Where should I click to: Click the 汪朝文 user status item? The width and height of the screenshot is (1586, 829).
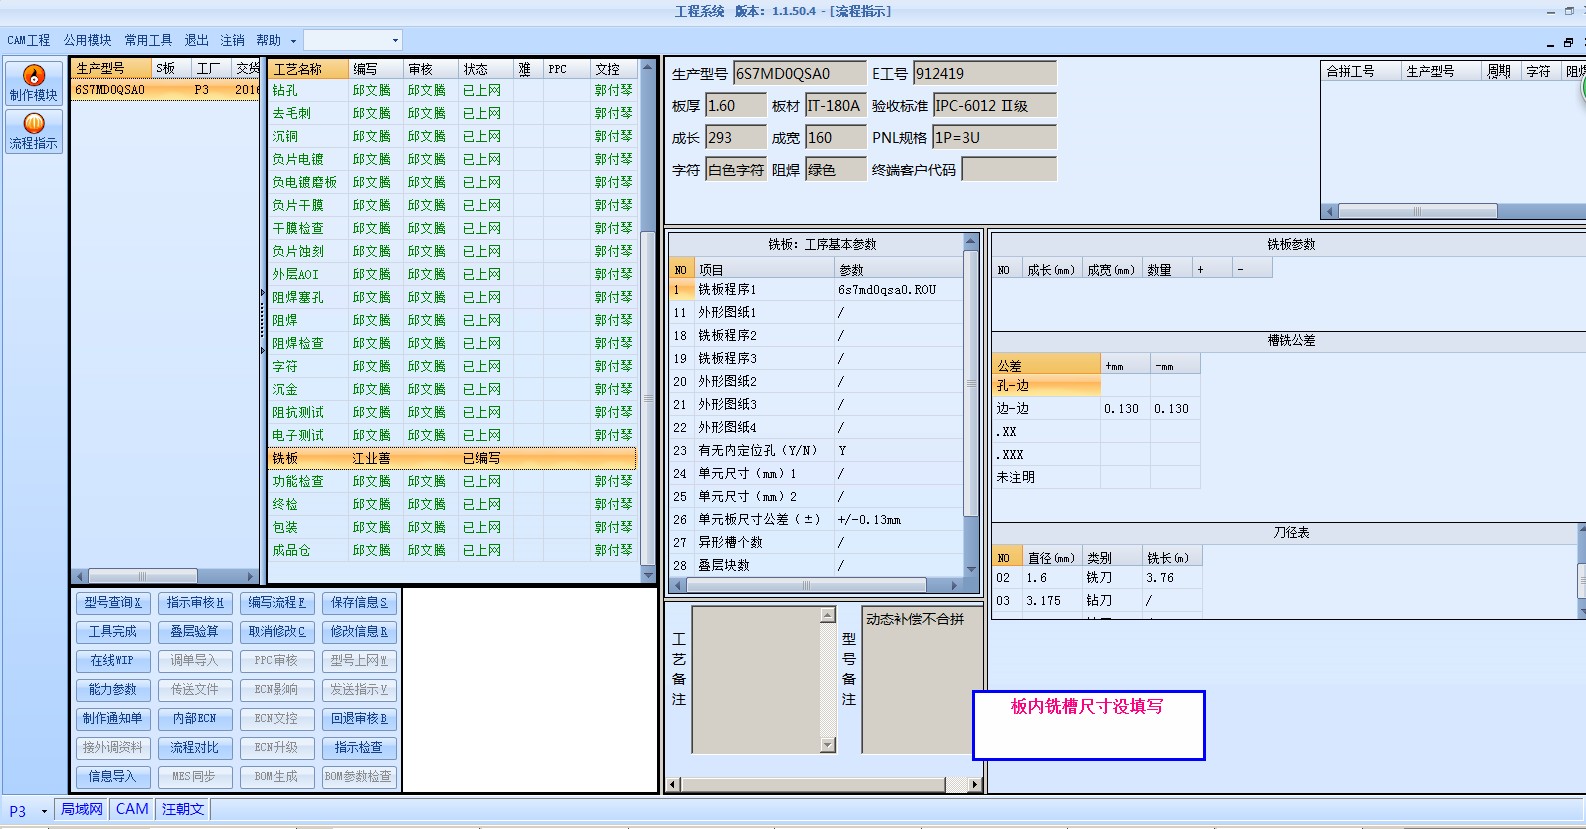point(183,810)
